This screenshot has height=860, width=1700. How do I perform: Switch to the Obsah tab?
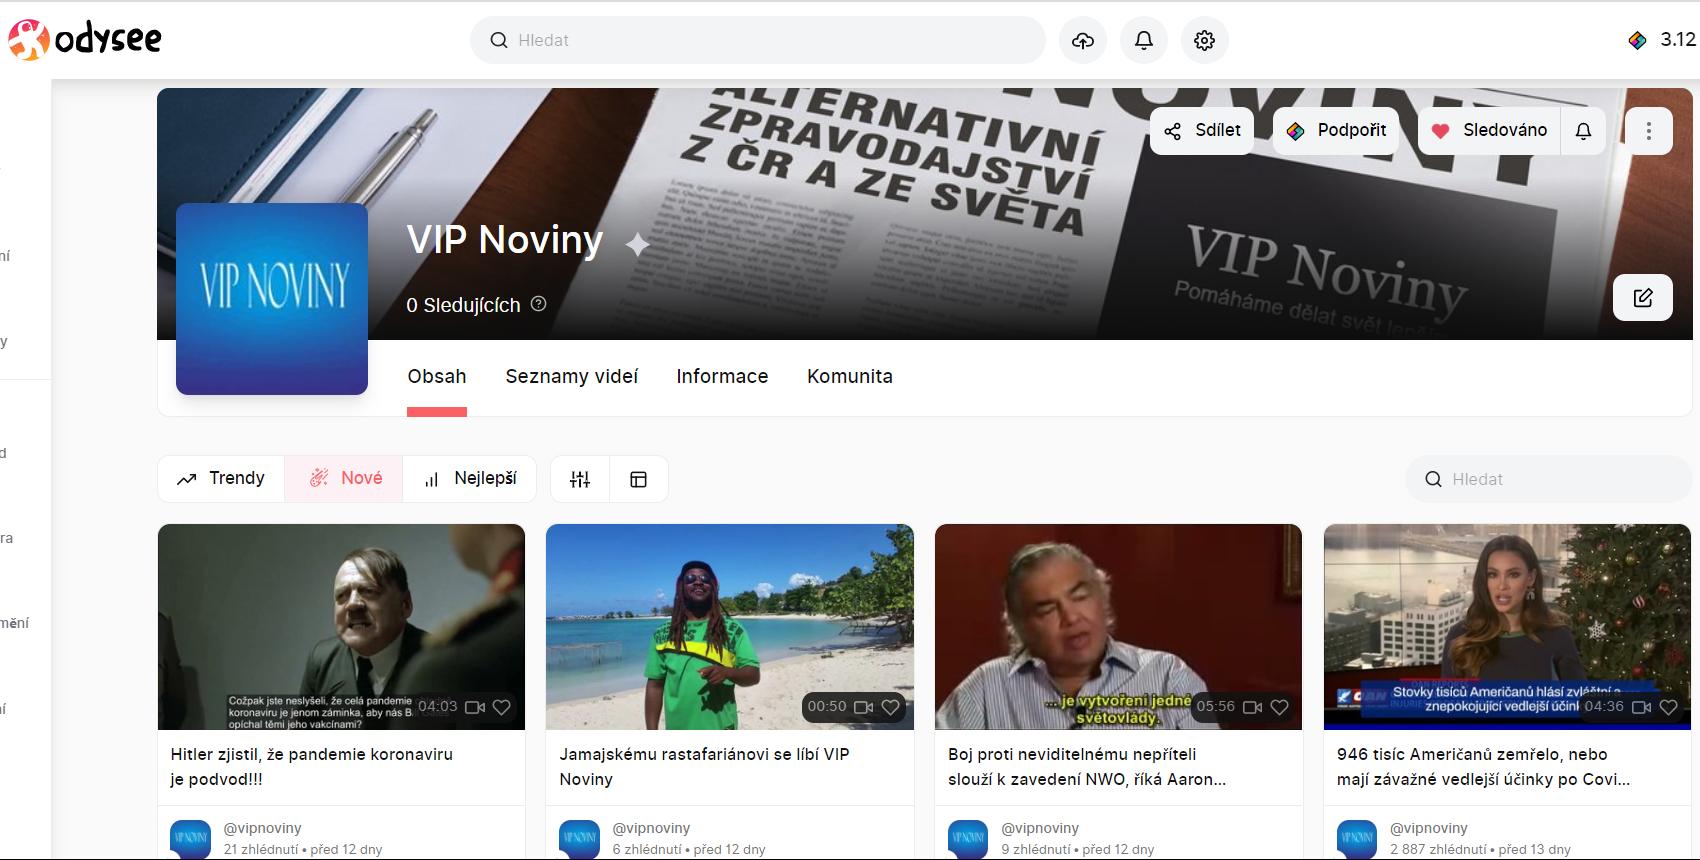(x=437, y=377)
